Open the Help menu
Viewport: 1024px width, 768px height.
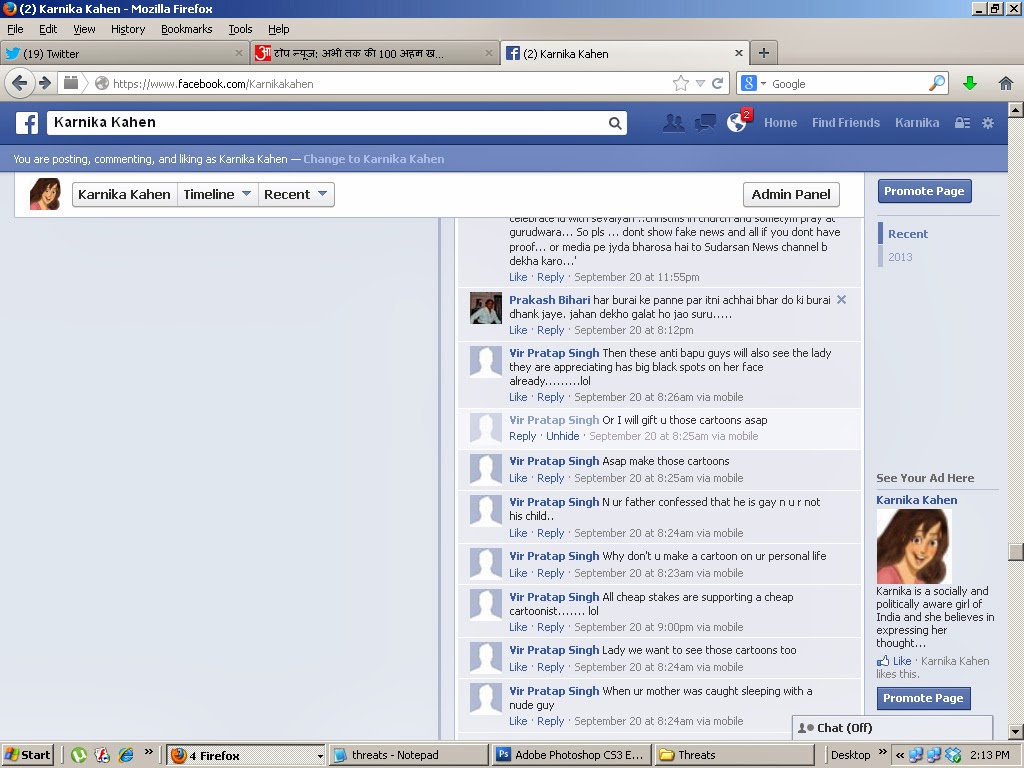(278, 29)
